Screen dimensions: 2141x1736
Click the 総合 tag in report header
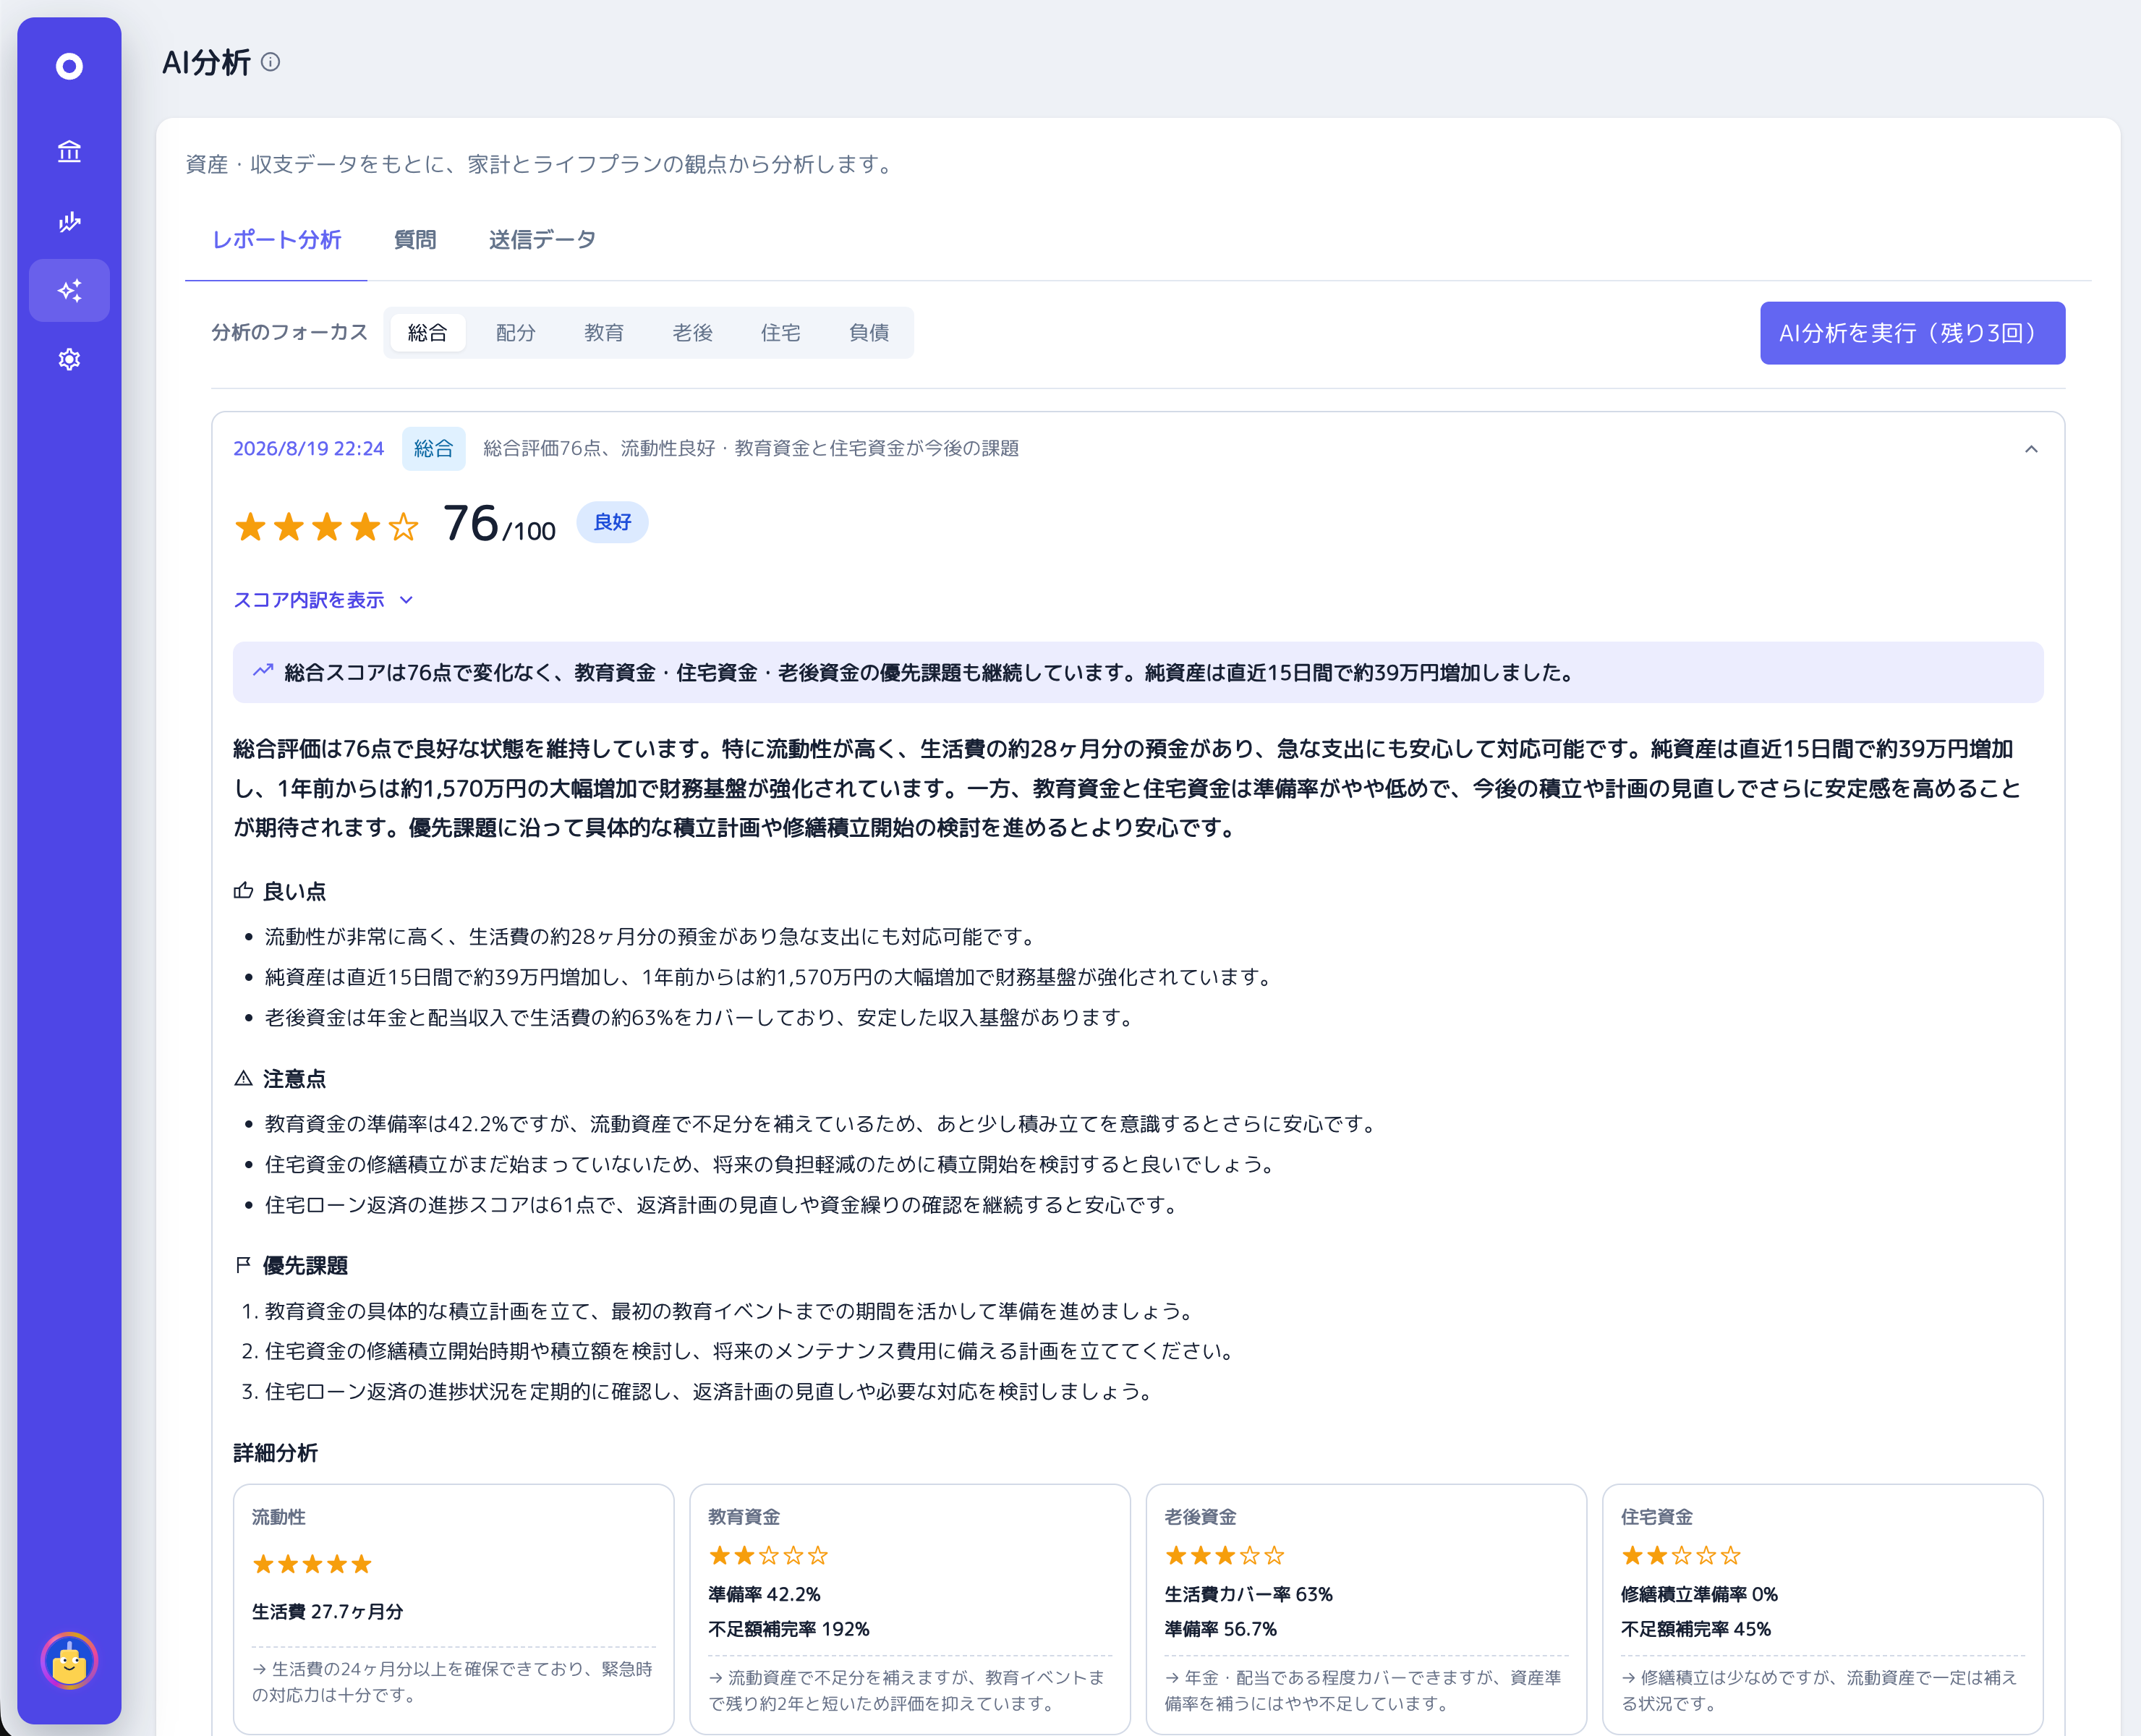[x=433, y=449]
